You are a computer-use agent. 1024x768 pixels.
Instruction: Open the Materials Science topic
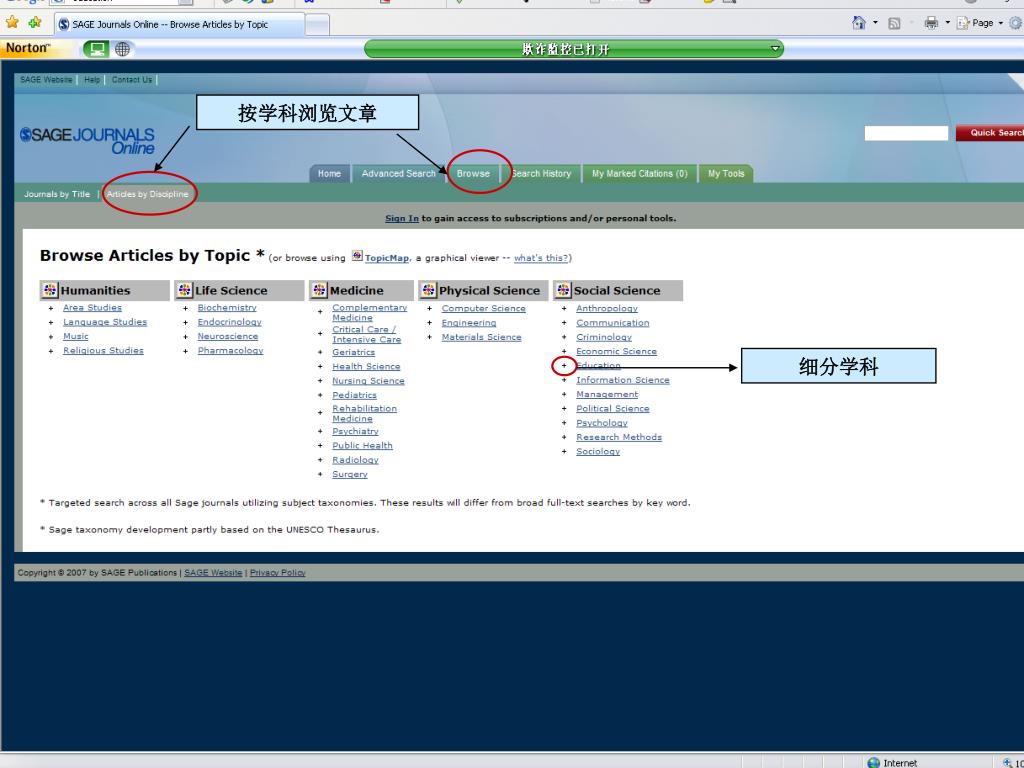[481, 337]
